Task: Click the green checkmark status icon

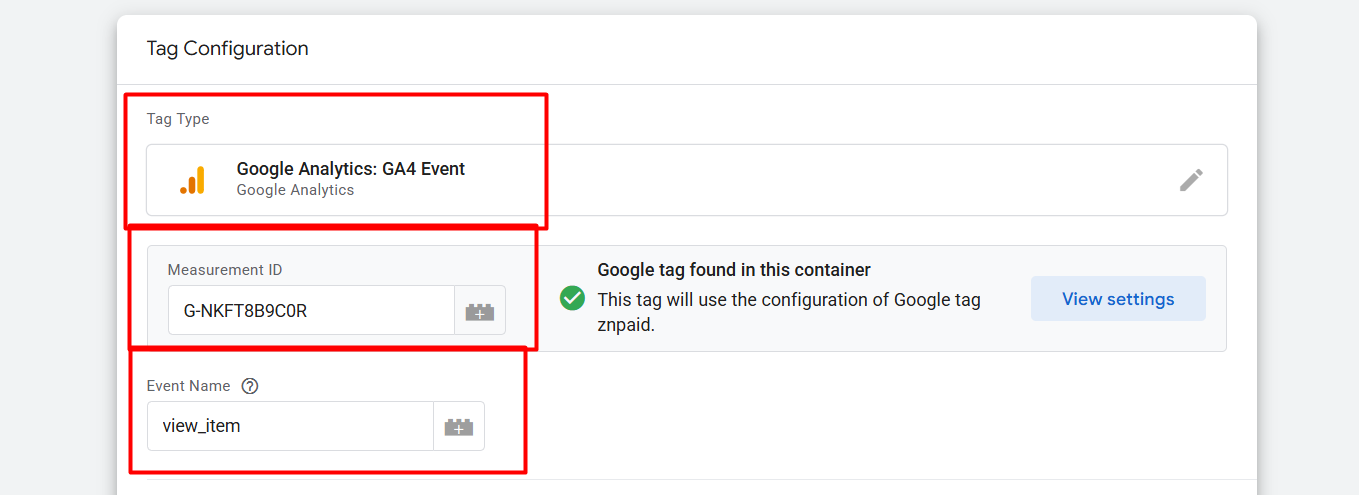Action: coord(573,298)
